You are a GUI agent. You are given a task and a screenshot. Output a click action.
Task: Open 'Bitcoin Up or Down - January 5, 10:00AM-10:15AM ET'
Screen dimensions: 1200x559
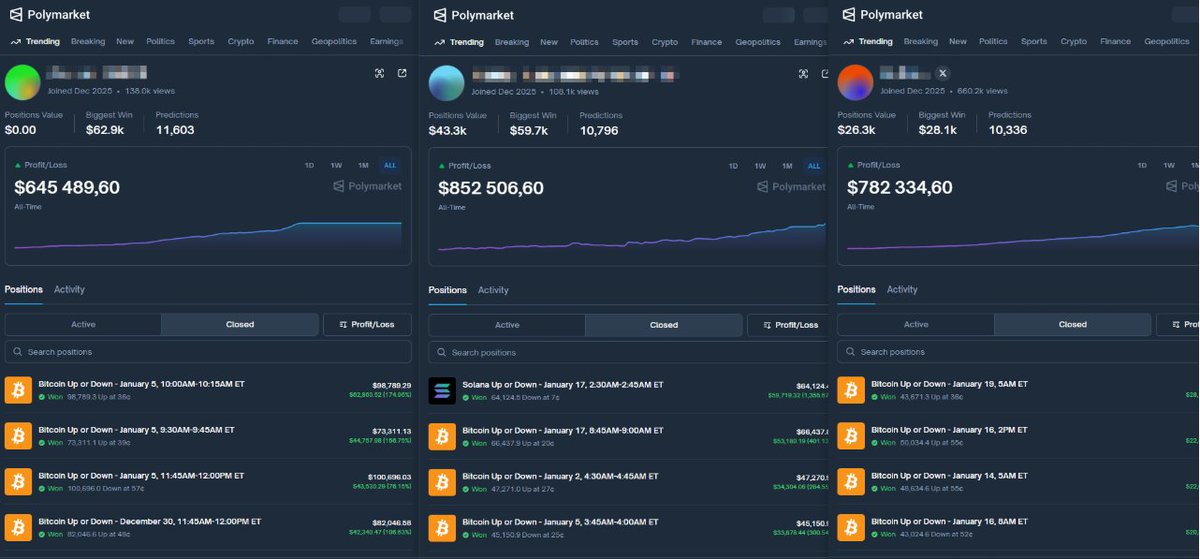coord(141,384)
